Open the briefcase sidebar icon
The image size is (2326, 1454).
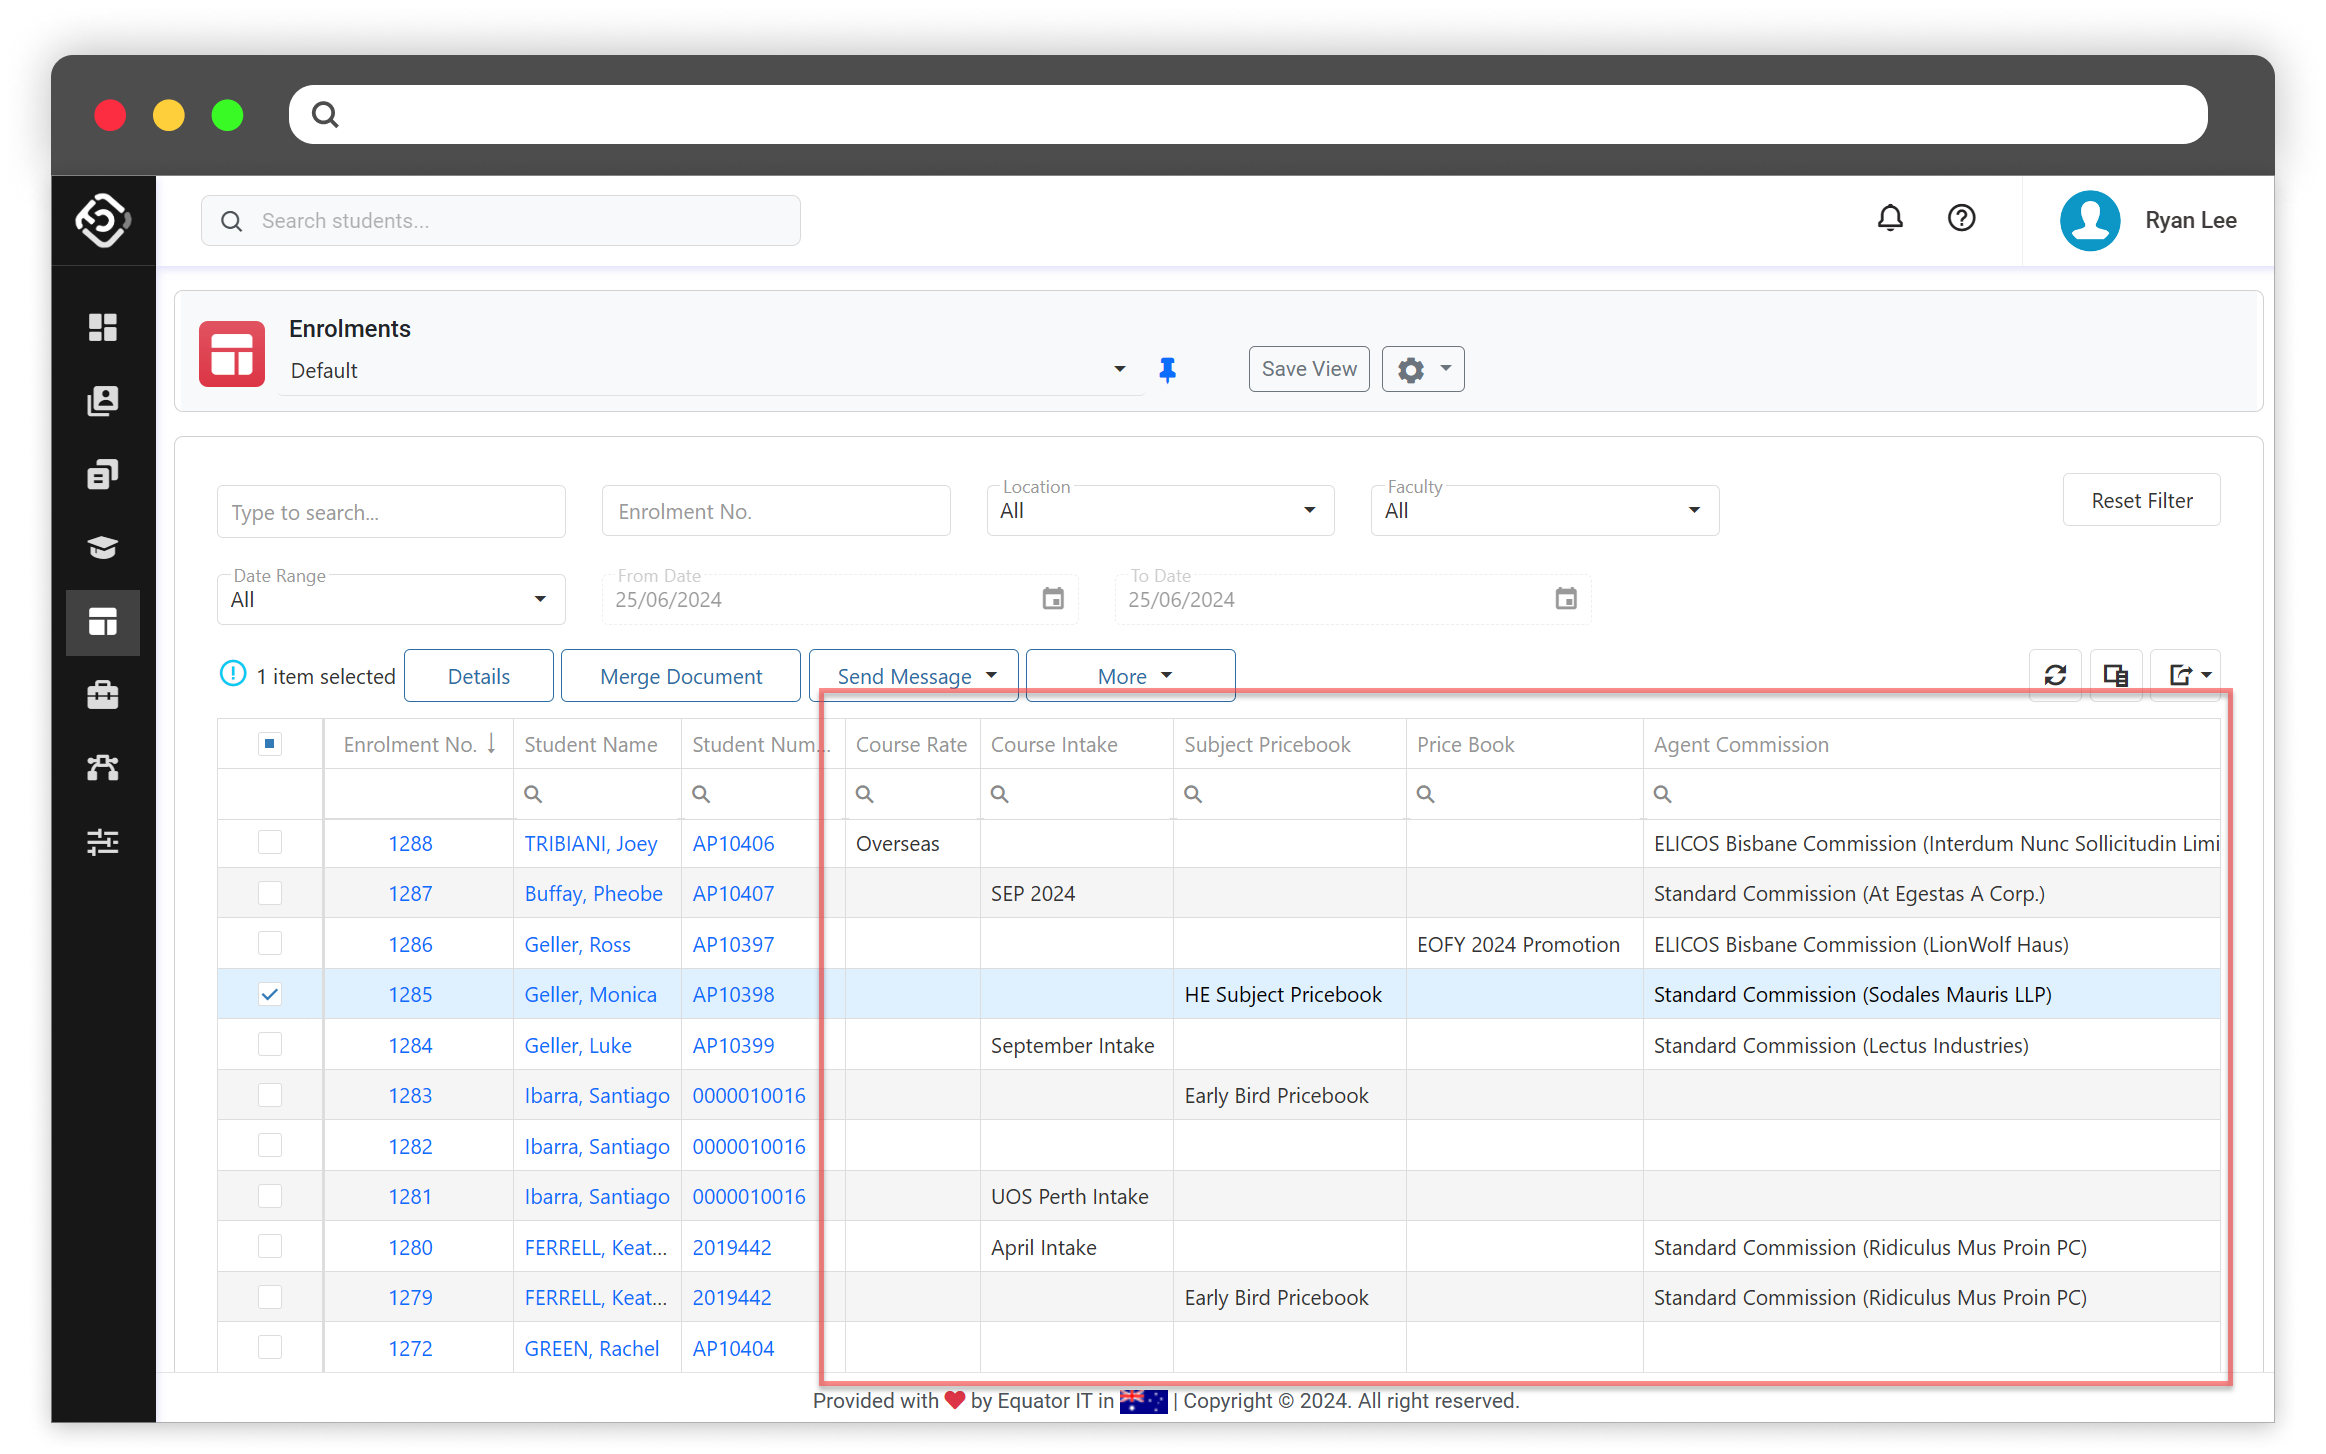click(103, 695)
